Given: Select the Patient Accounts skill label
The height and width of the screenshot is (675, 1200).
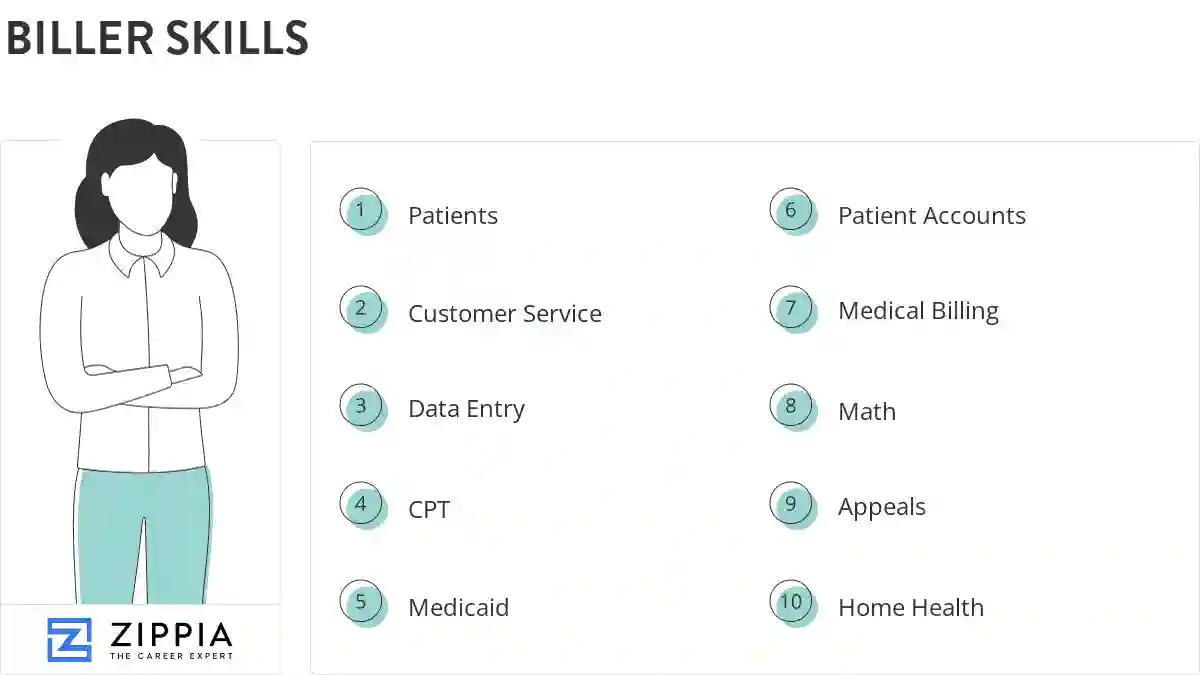Looking at the screenshot, I should coord(932,216).
